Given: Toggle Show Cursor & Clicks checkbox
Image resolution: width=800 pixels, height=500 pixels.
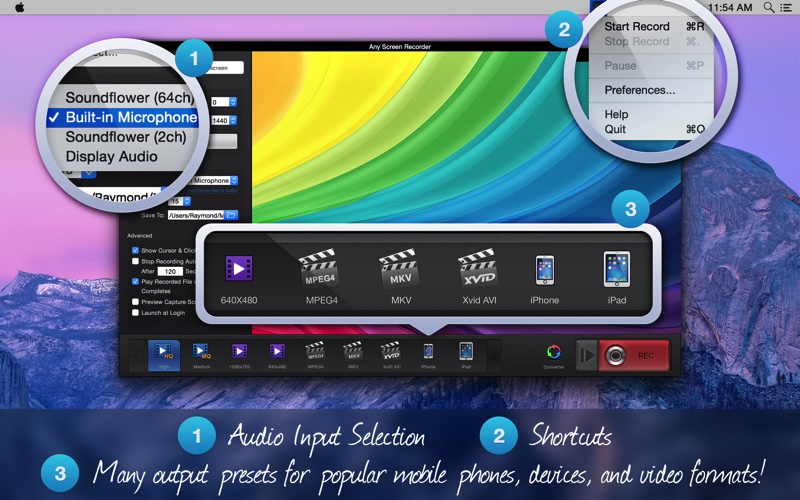Looking at the screenshot, I should 136,250.
